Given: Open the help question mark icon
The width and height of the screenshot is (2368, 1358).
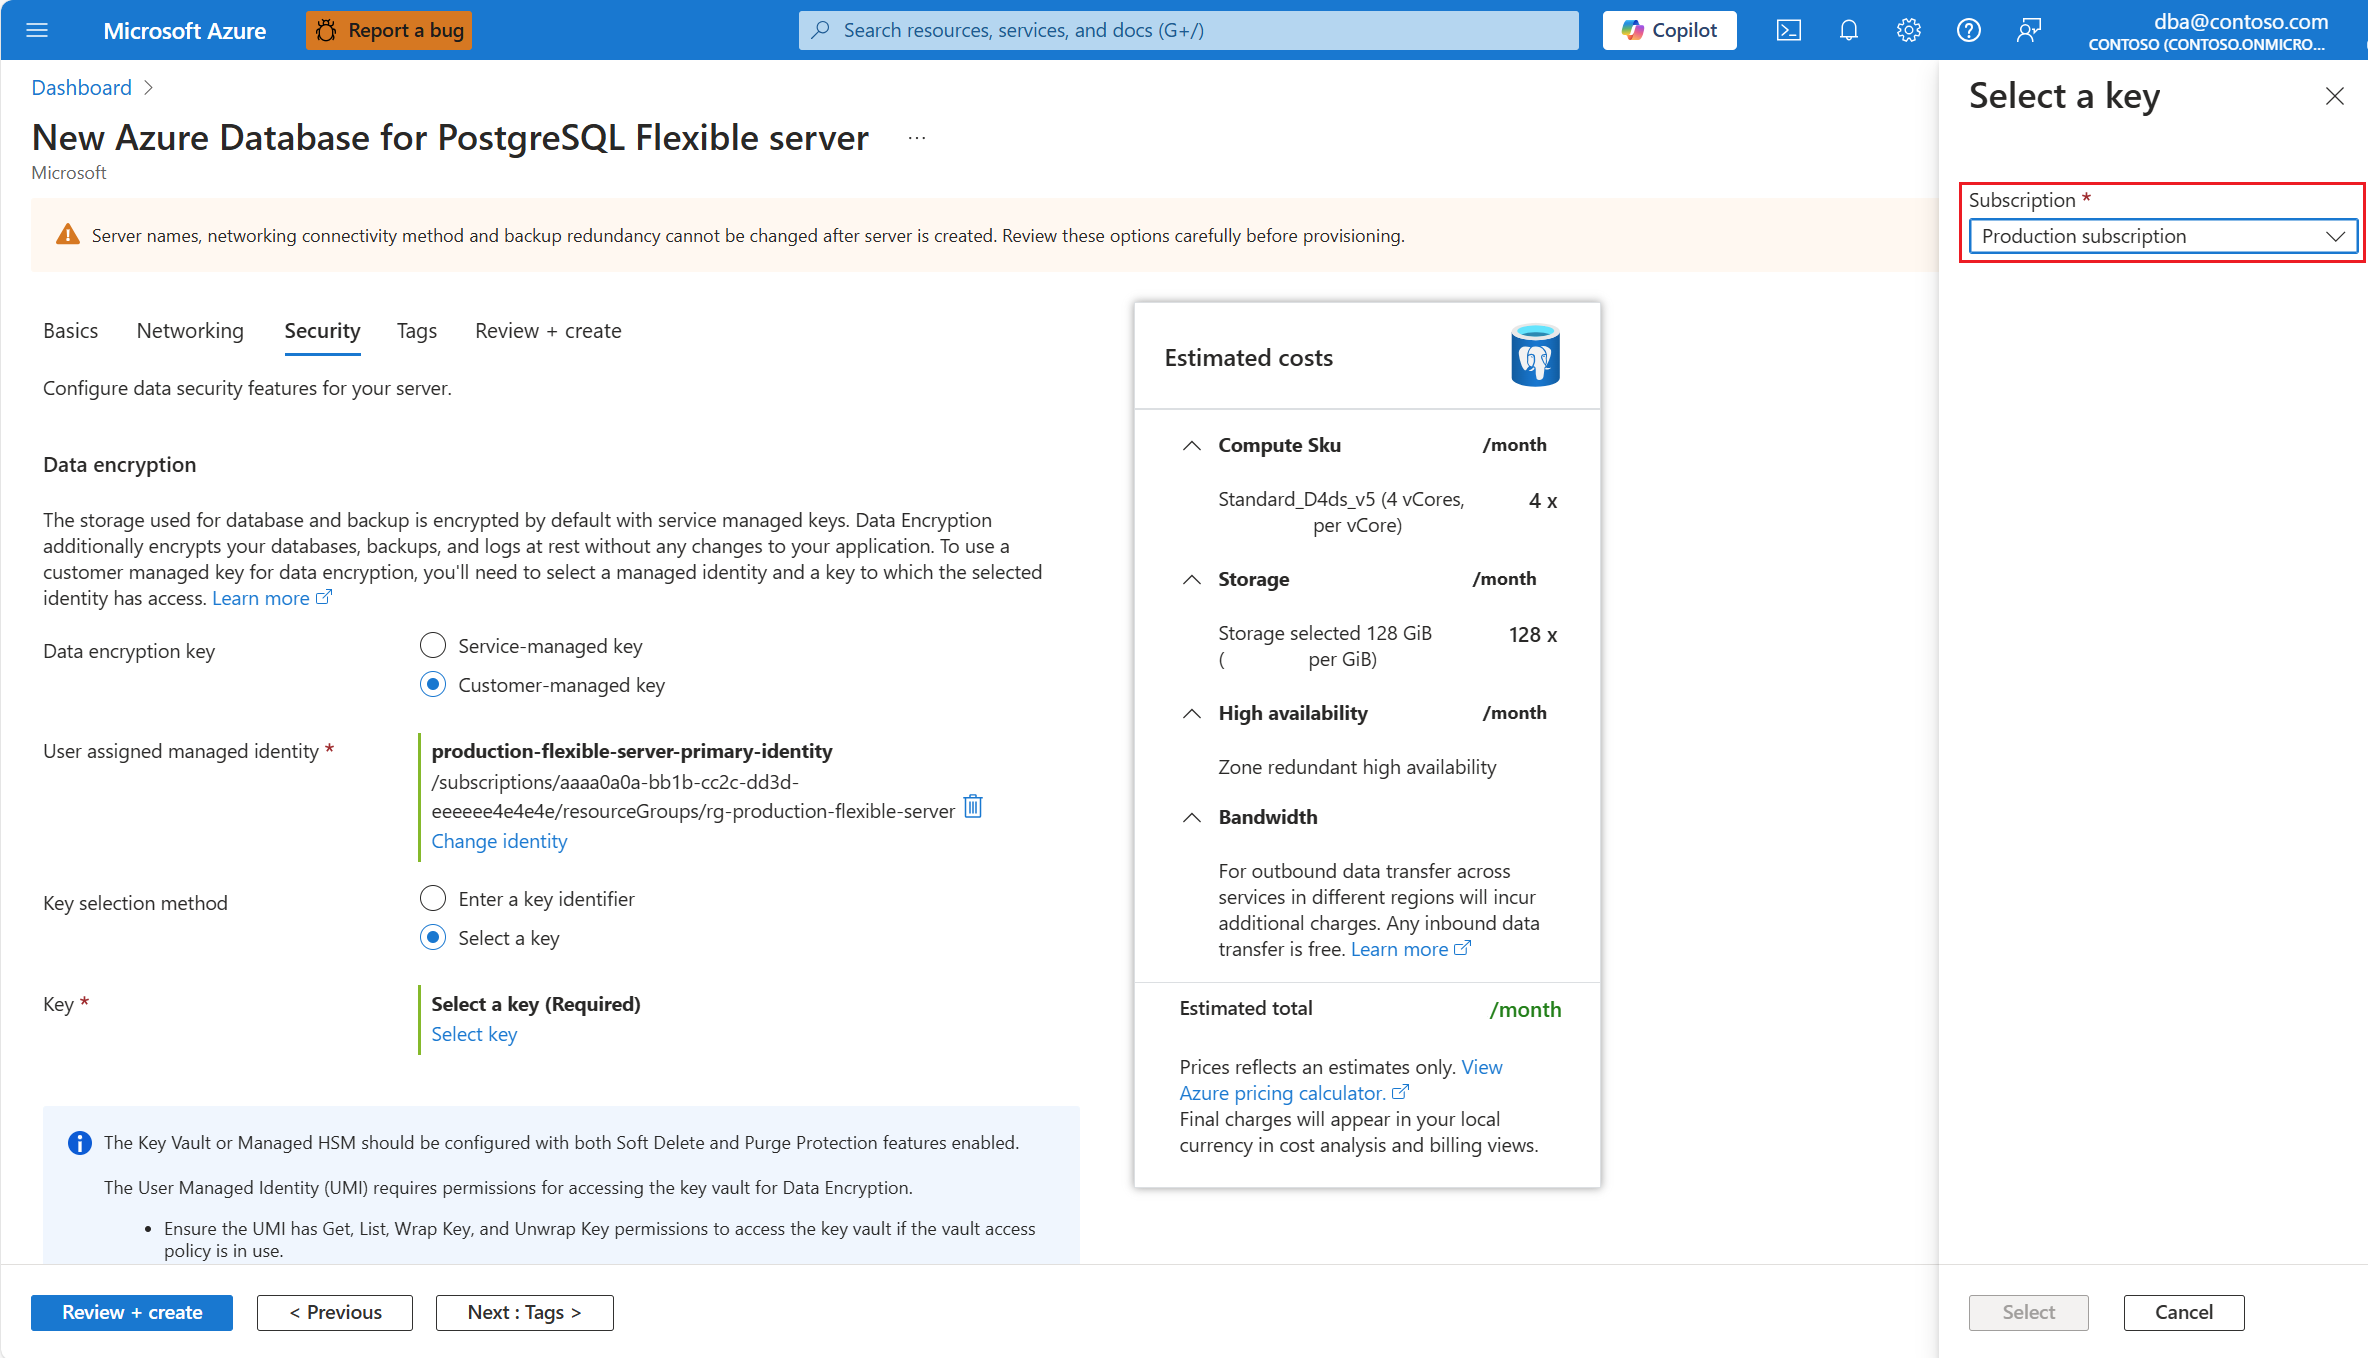Looking at the screenshot, I should point(1968,30).
